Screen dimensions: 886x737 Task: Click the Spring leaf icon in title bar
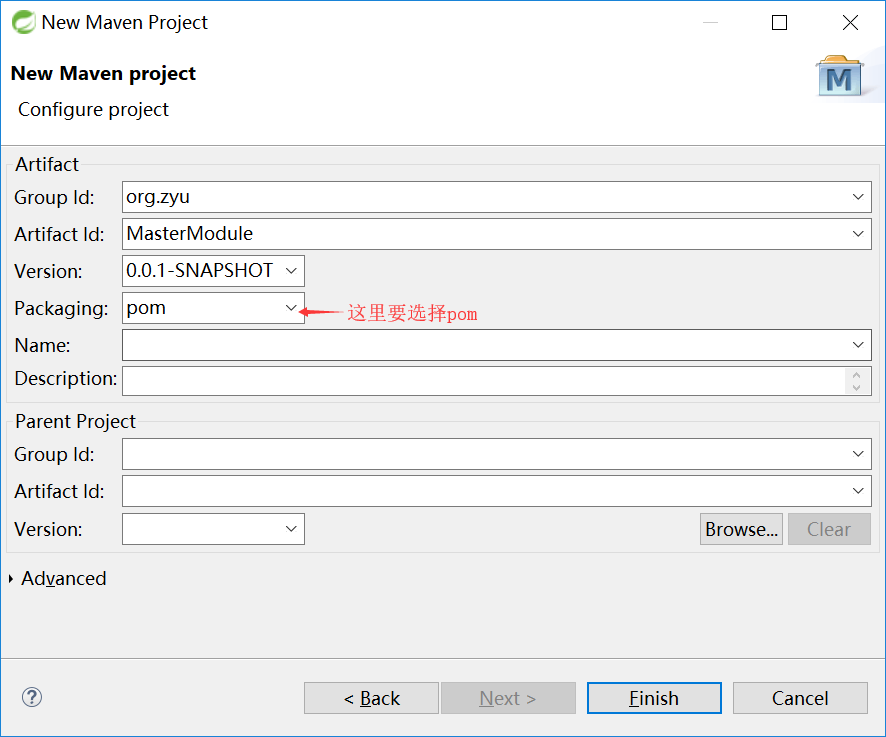click(24, 23)
